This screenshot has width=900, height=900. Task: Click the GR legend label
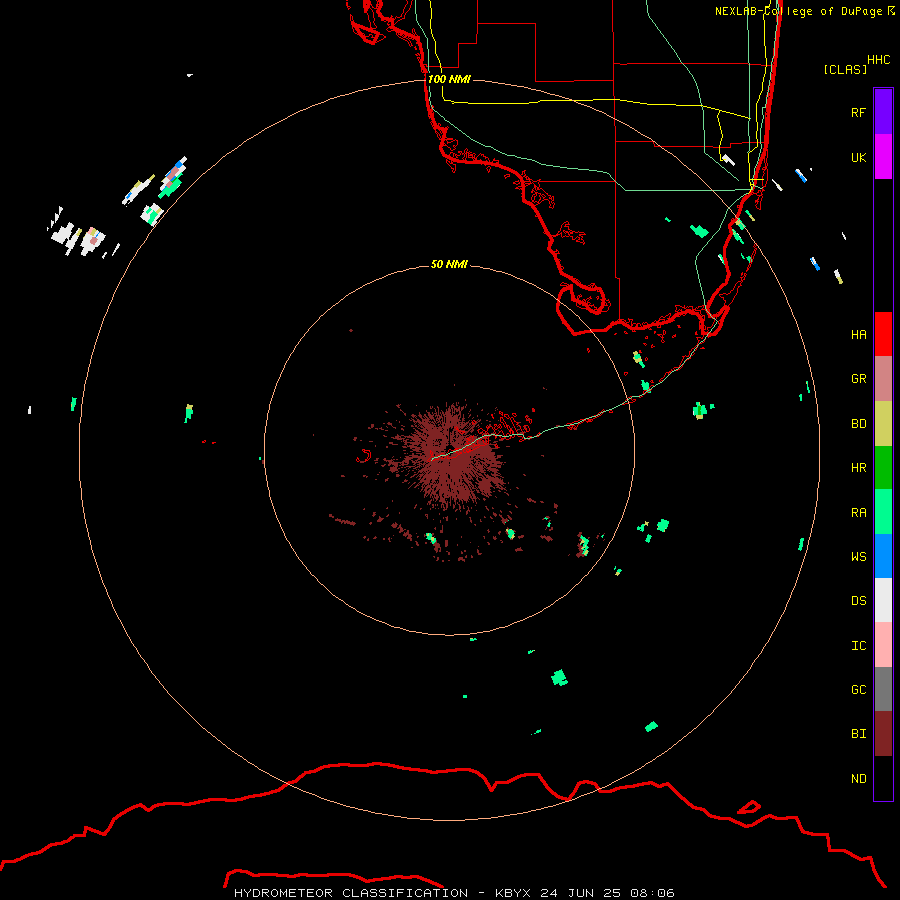coord(858,379)
